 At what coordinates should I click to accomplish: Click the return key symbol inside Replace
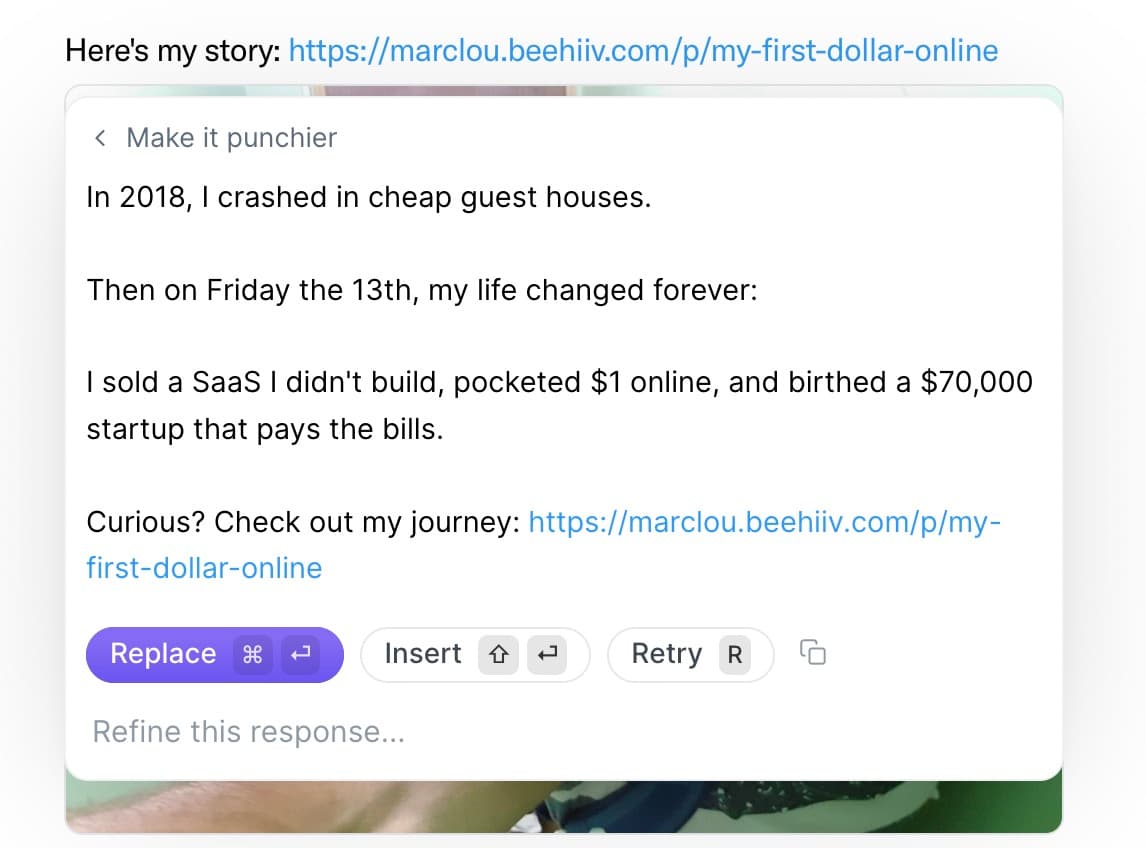[x=300, y=654]
